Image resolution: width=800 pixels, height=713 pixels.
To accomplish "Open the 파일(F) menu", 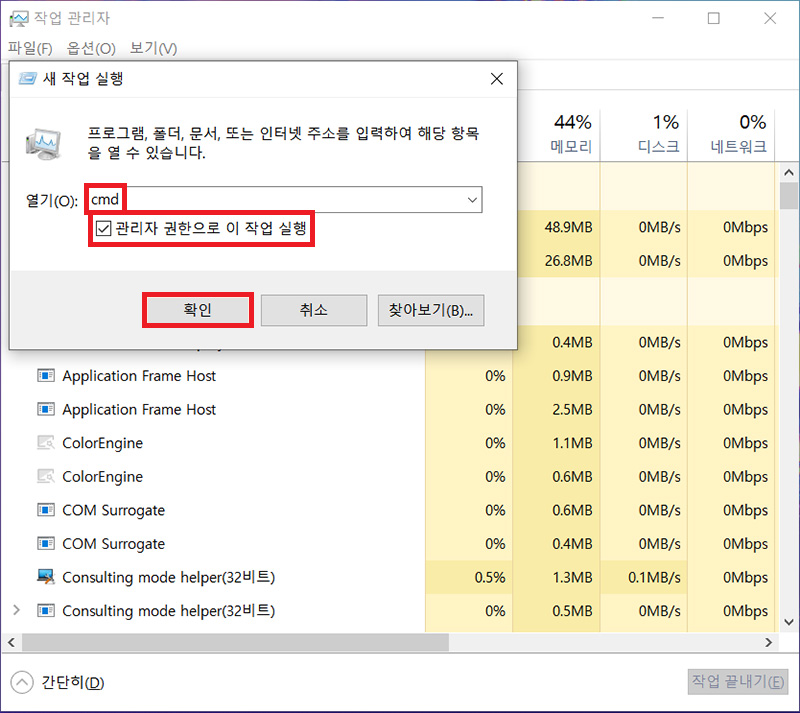I will coord(30,48).
